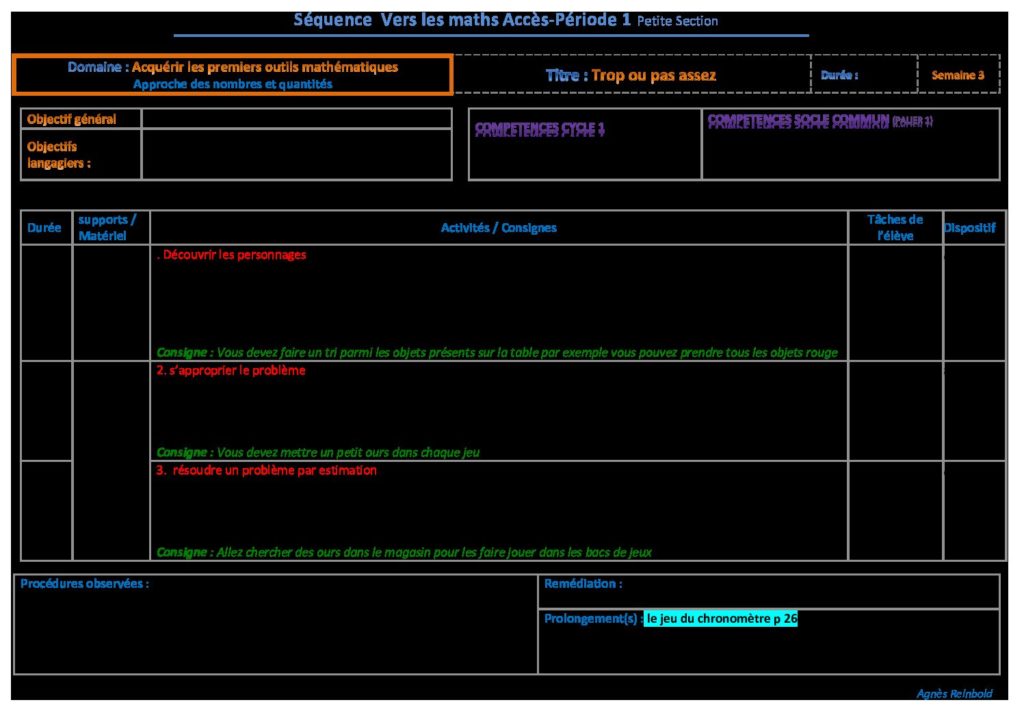Select 'résoudre un problème par estimation' text
The height and width of the screenshot is (724, 1024).
tap(267, 471)
